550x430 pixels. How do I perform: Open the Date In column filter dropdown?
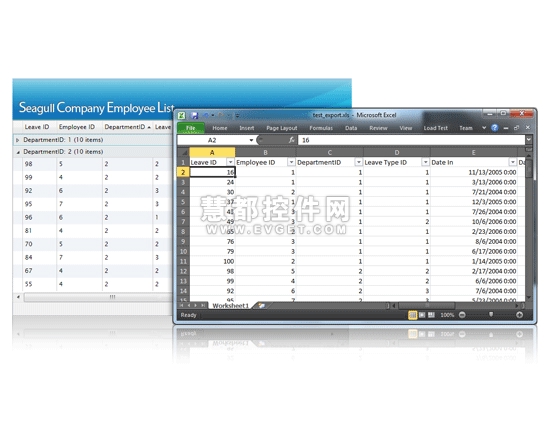(512, 162)
